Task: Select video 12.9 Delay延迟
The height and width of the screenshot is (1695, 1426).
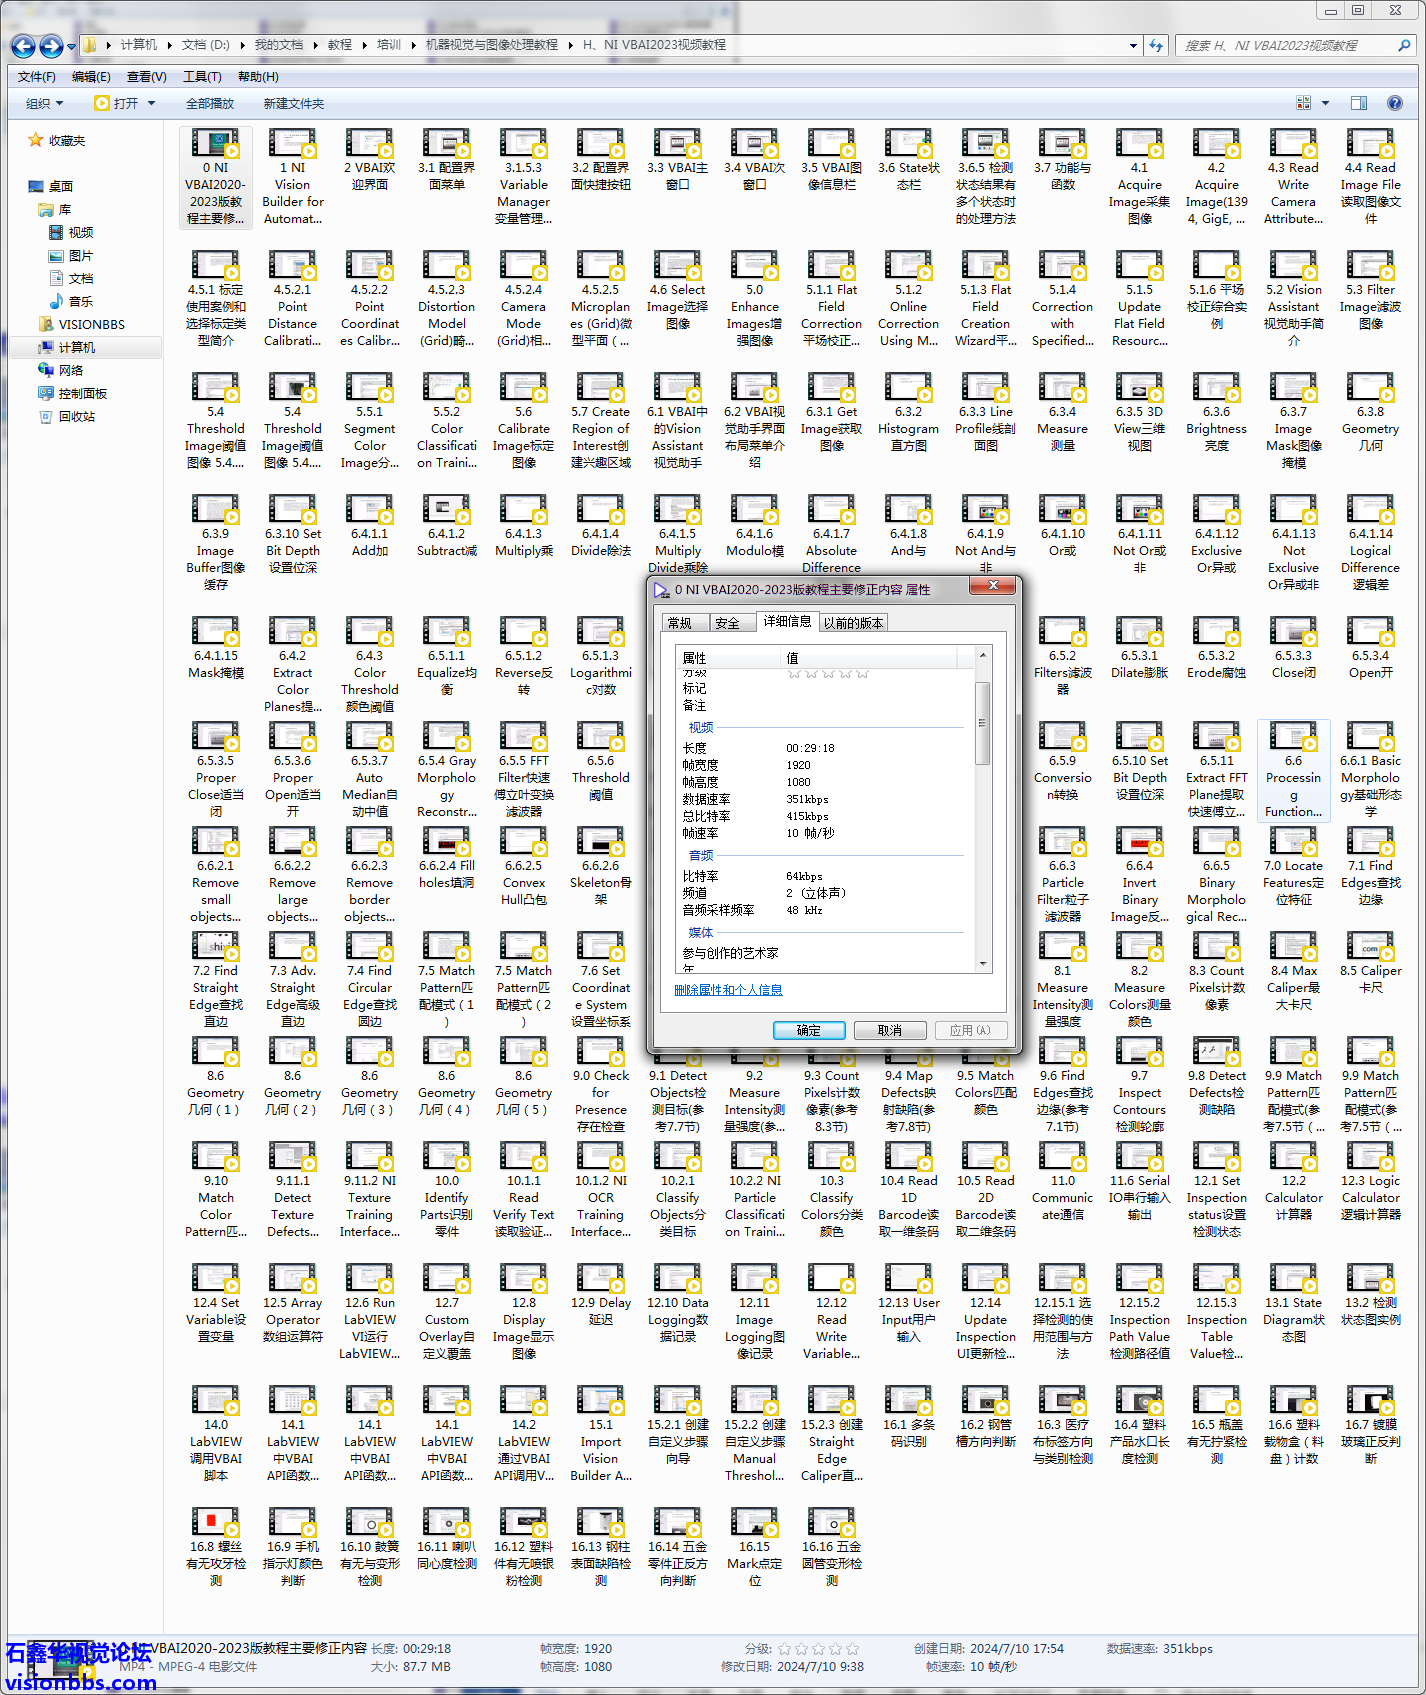Action: 600,1296
